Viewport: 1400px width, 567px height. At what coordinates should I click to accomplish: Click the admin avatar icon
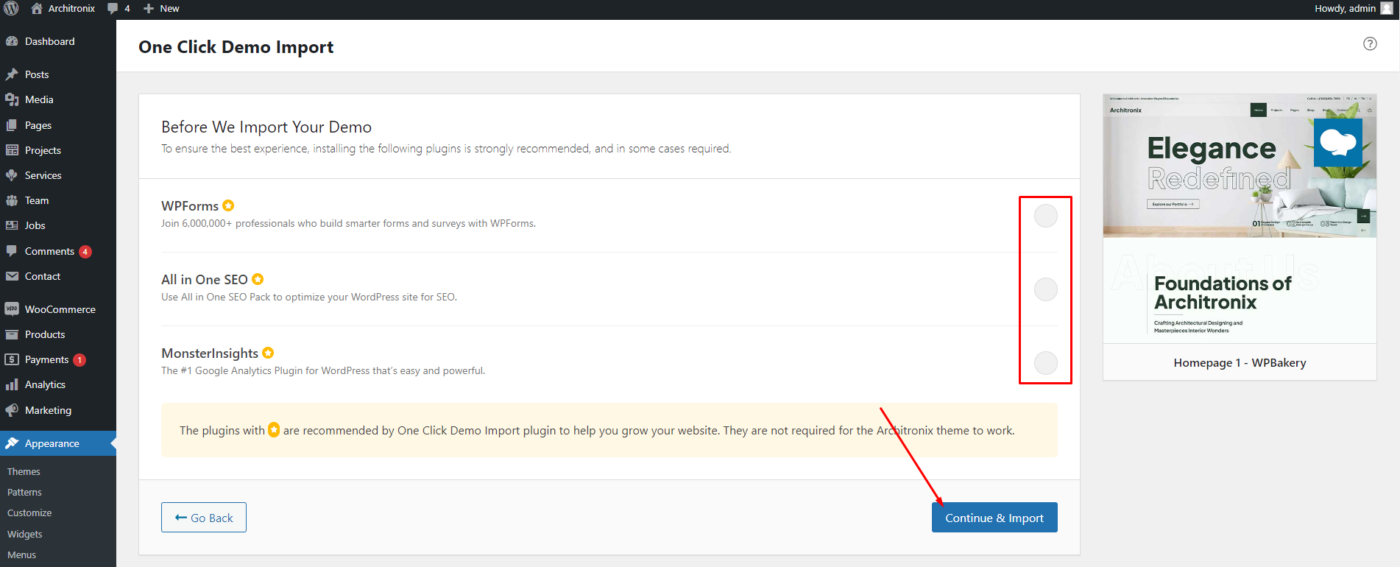(1387, 8)
